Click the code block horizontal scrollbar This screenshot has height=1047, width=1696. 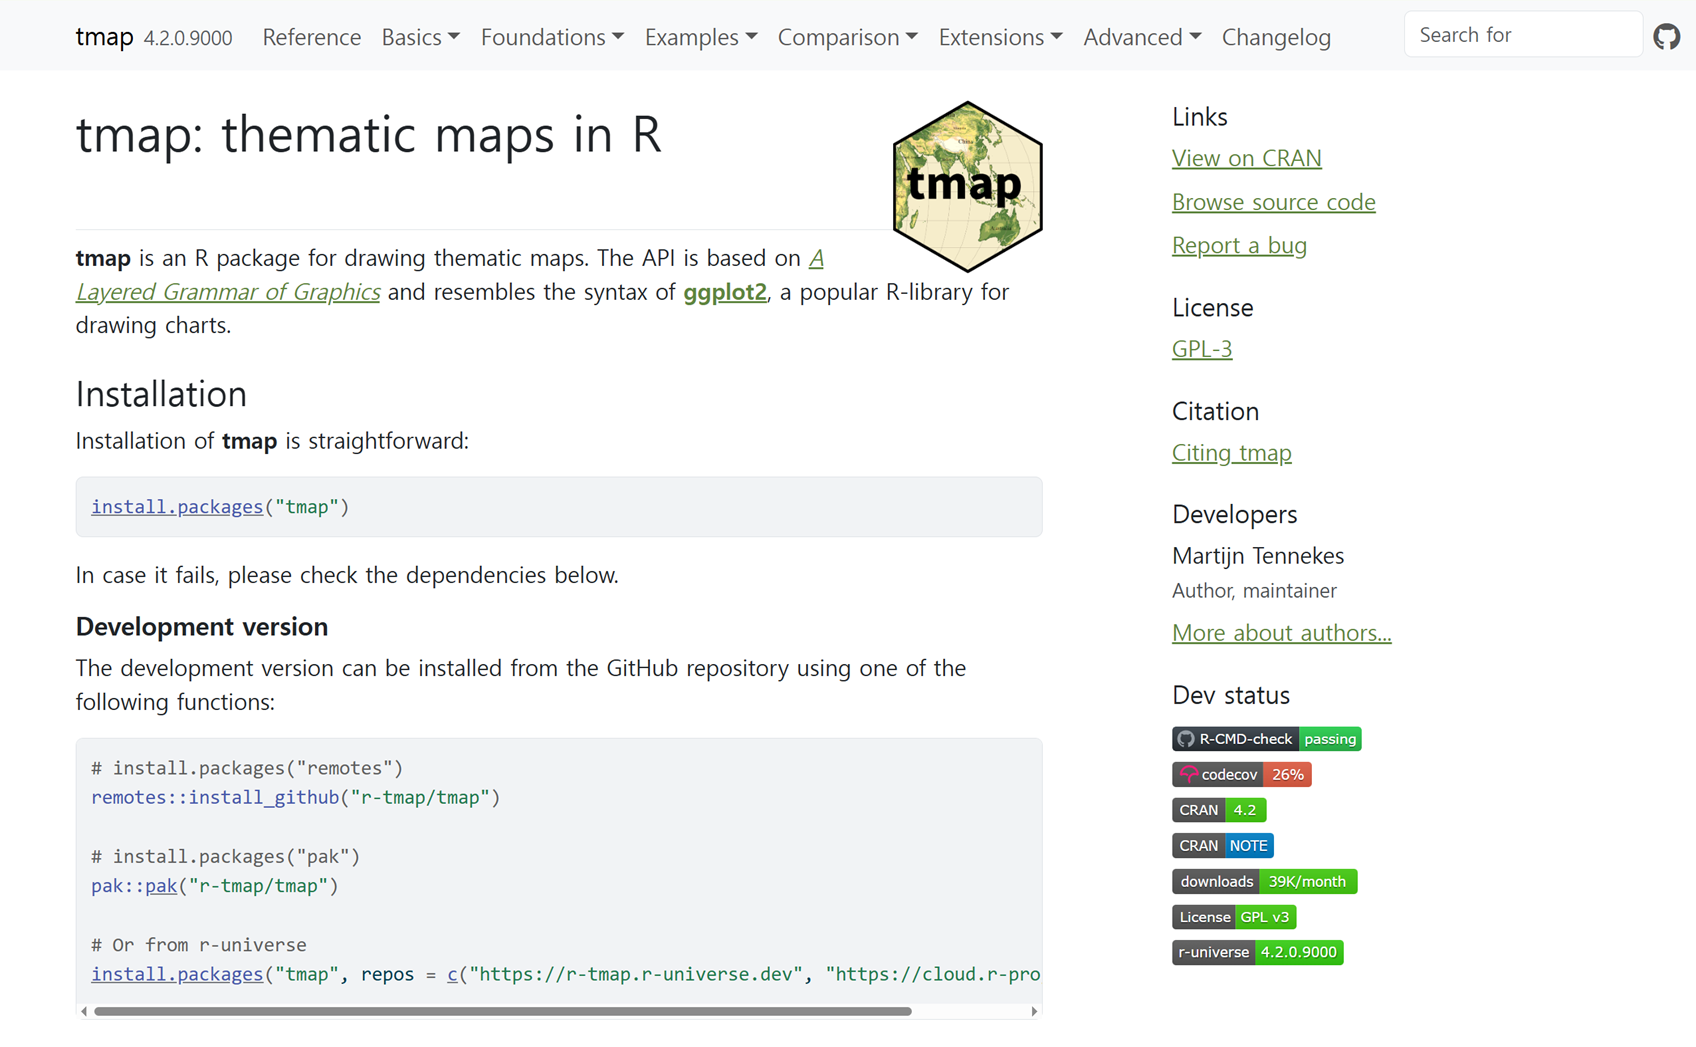[x=502, y=1011]
